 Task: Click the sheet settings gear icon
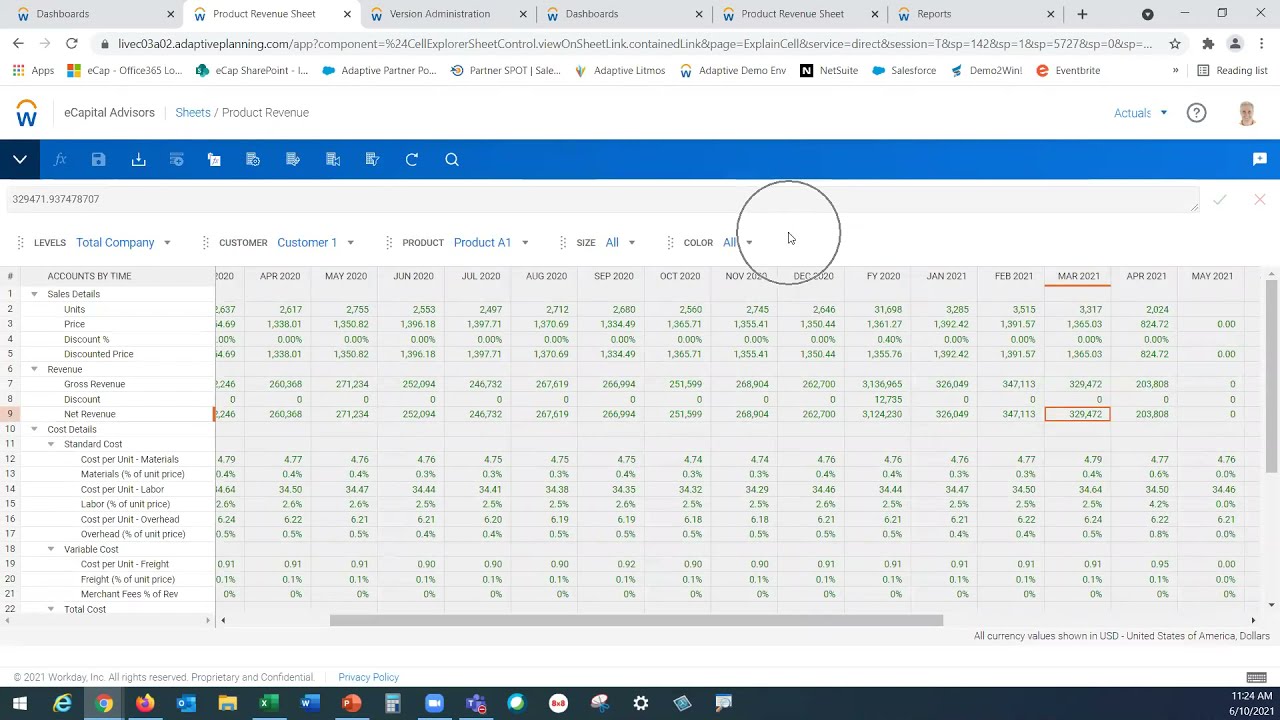(253, 159)
